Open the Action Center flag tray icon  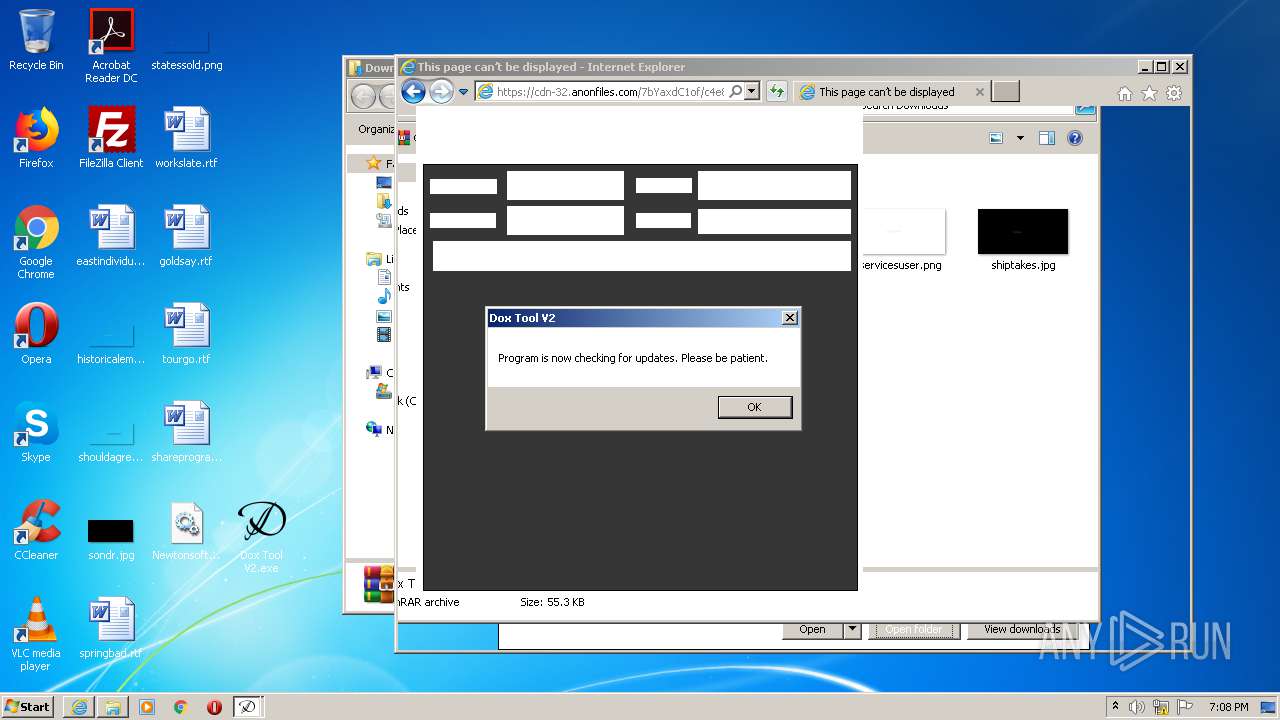tap(1185, 707)
